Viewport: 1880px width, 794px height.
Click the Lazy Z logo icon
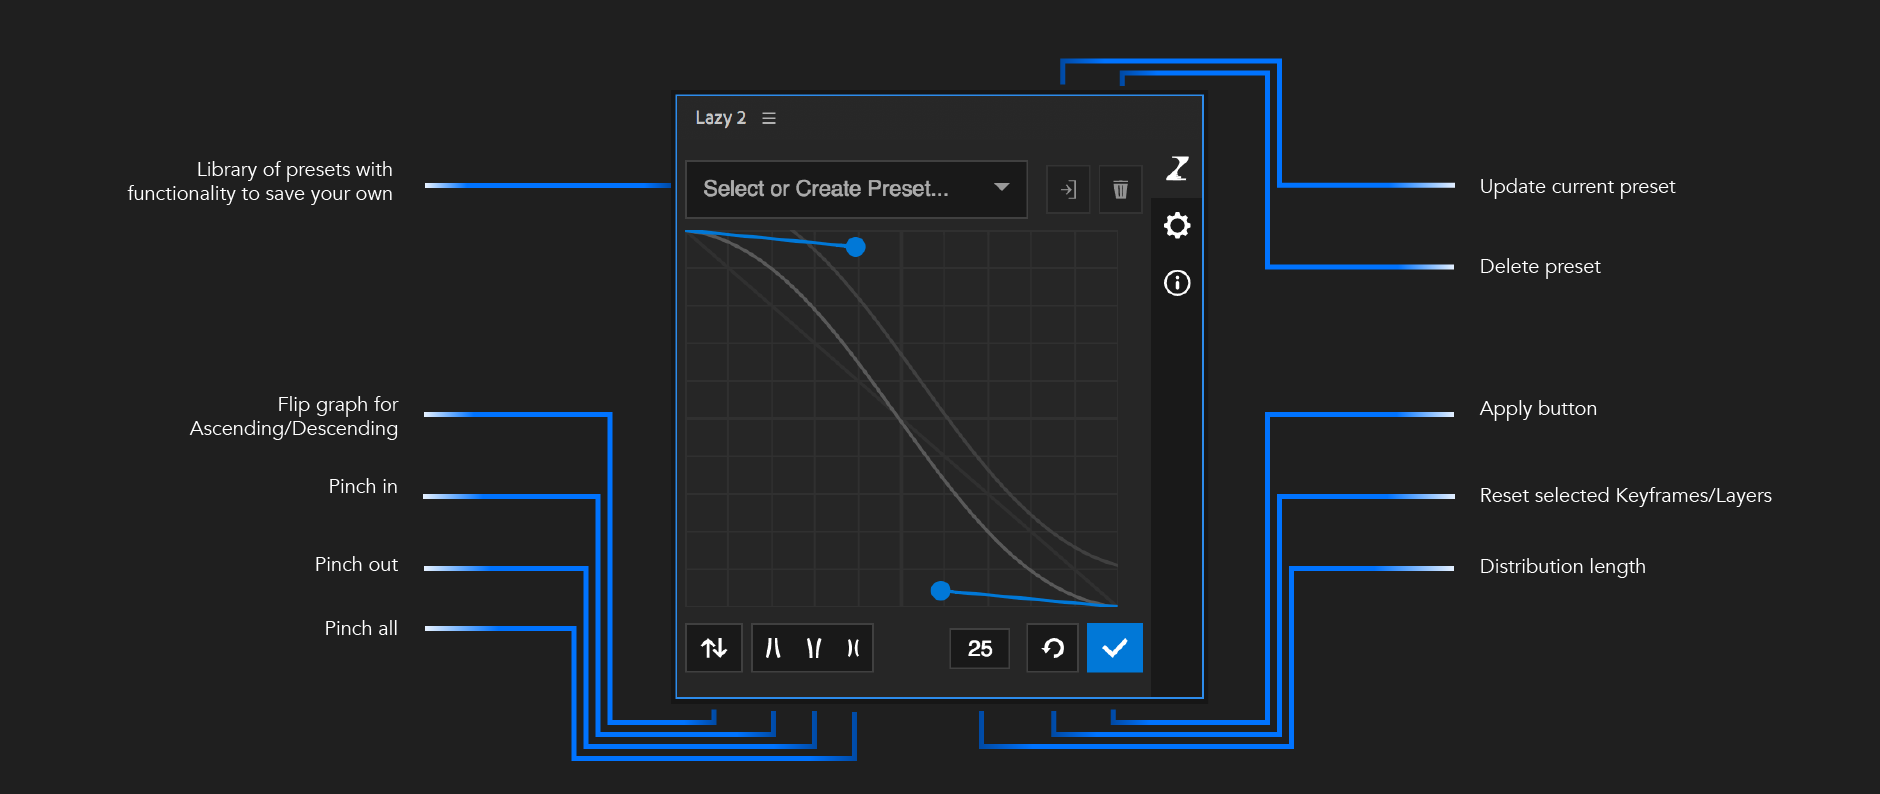point(1177,168)
